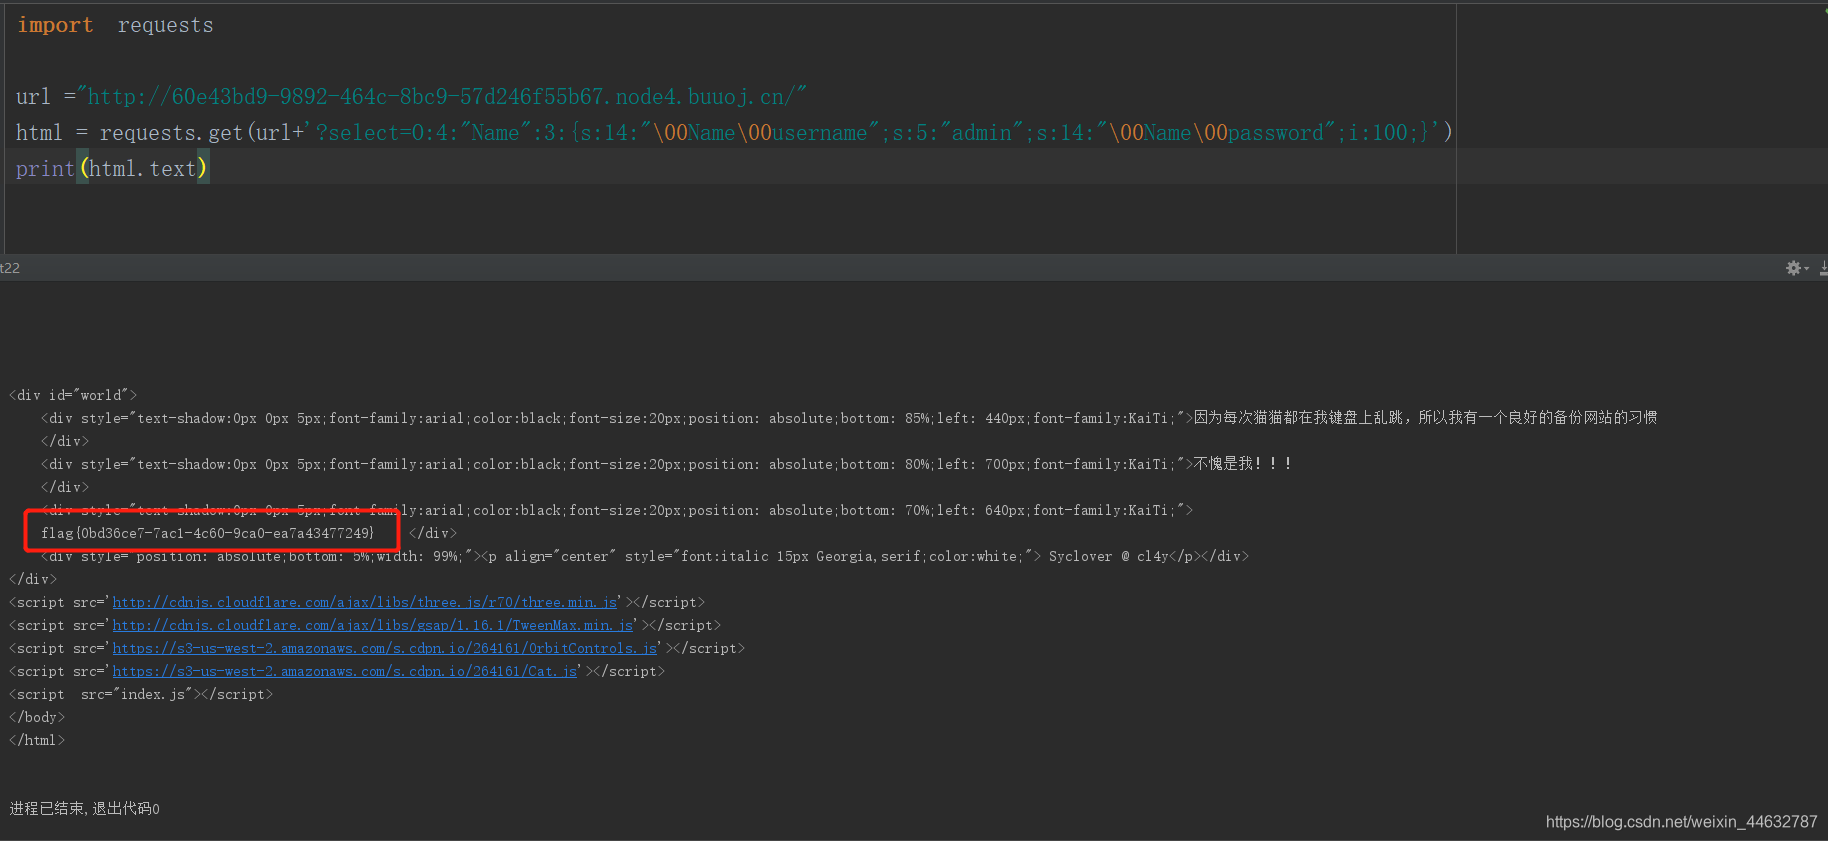Click the 'index.js' script source line
Viewport: 1828px width, 841px height.
tap(141, 694)
